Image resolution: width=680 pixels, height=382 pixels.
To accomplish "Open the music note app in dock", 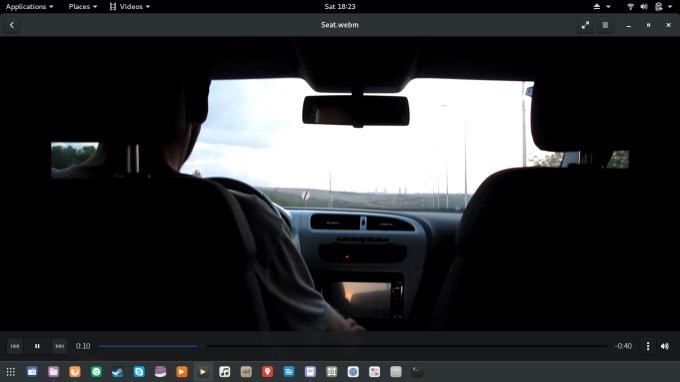I will [x=225, y=372].
